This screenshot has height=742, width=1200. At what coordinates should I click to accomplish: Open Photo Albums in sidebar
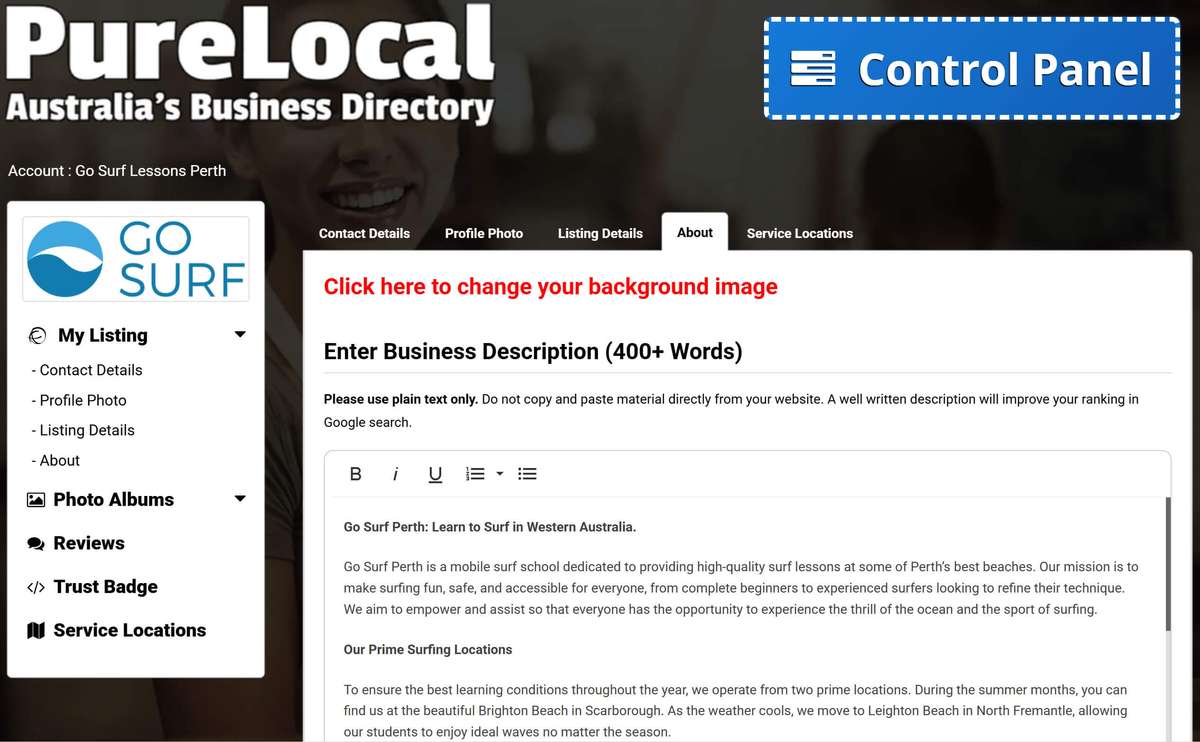point(114,499)
